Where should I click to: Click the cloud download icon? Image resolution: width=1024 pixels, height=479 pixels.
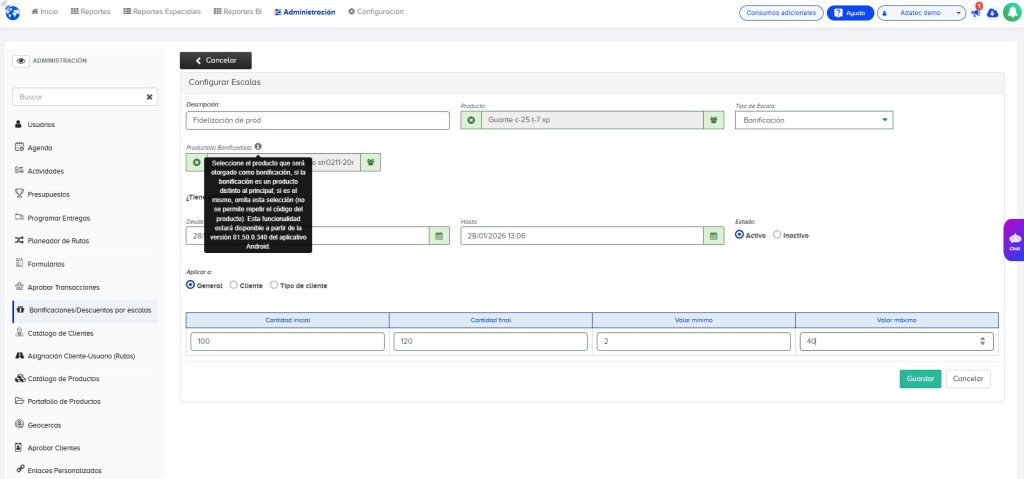coord(993,13)
